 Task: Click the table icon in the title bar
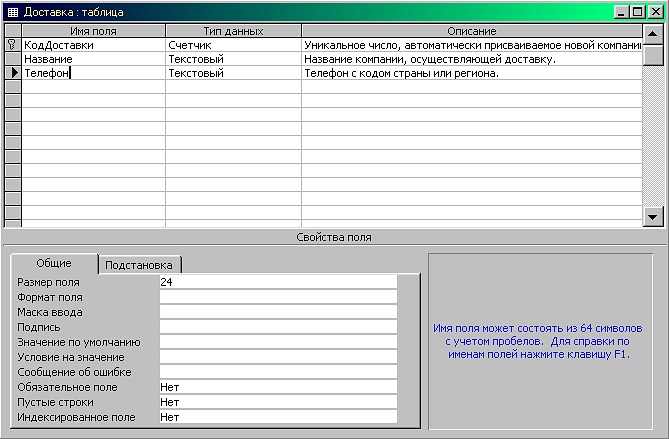pyautogui.click(x=13, y=12)
